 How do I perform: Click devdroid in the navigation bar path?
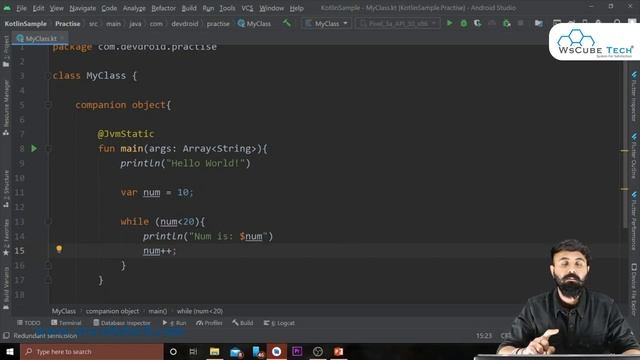click(184, 24)
